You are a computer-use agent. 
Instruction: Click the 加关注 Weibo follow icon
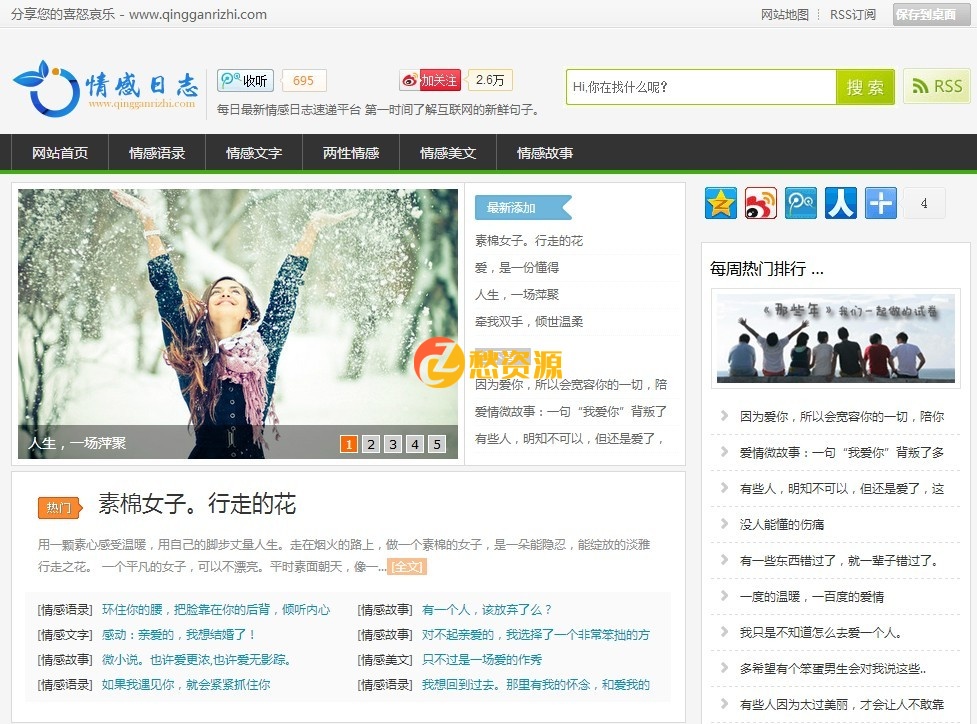tap(430, 80)
